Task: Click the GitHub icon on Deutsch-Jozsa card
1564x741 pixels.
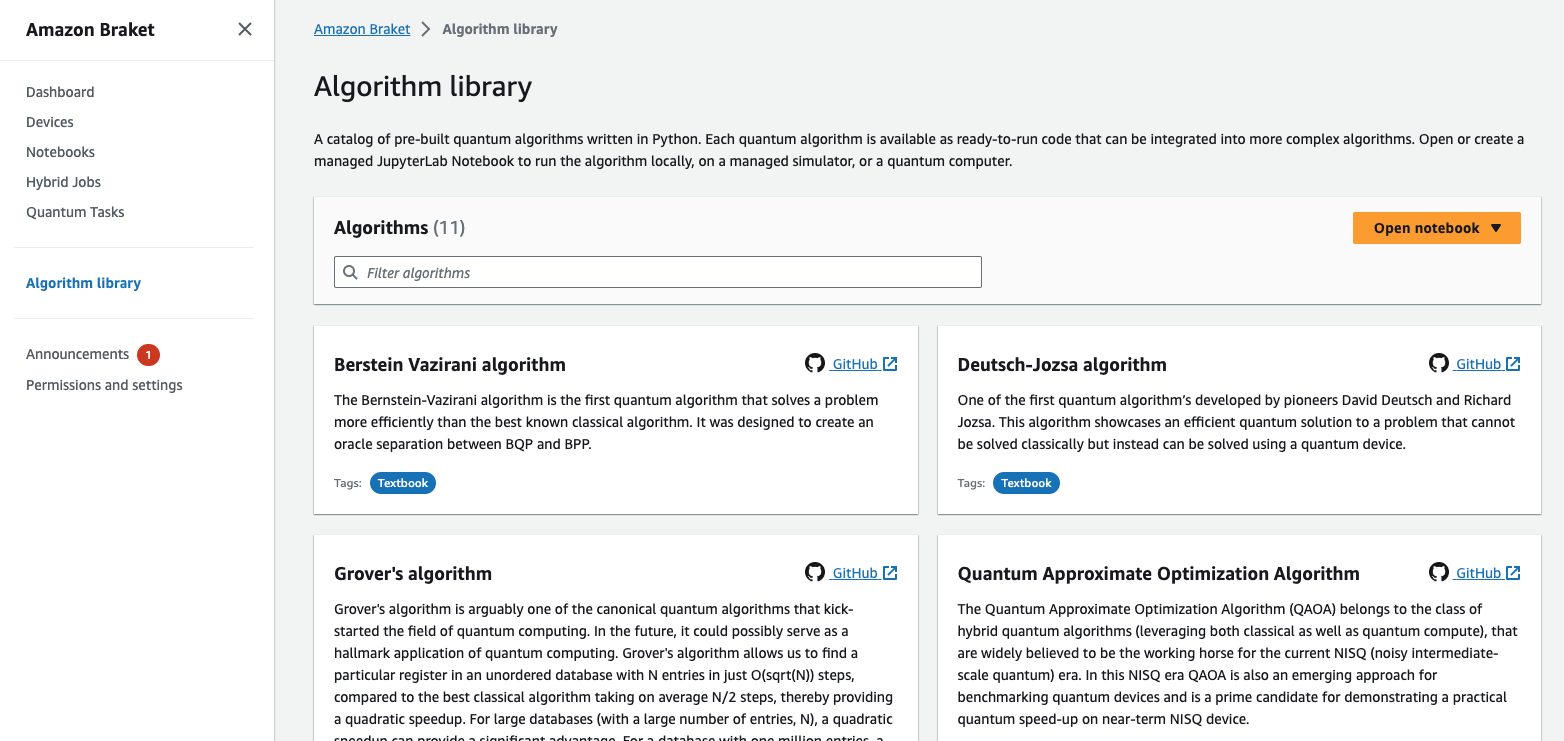Action: click(x=1439, y=363)
